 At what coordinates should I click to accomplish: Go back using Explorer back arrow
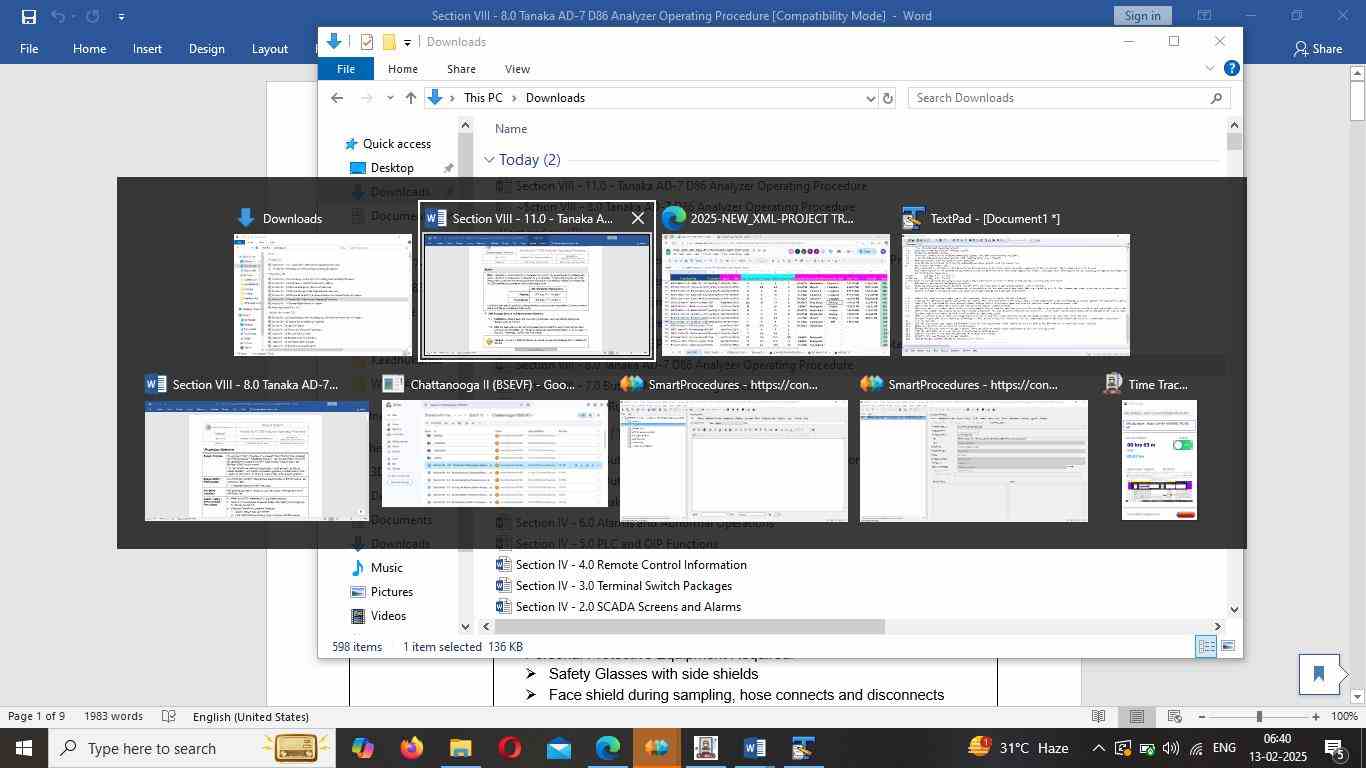coord(337,98)
